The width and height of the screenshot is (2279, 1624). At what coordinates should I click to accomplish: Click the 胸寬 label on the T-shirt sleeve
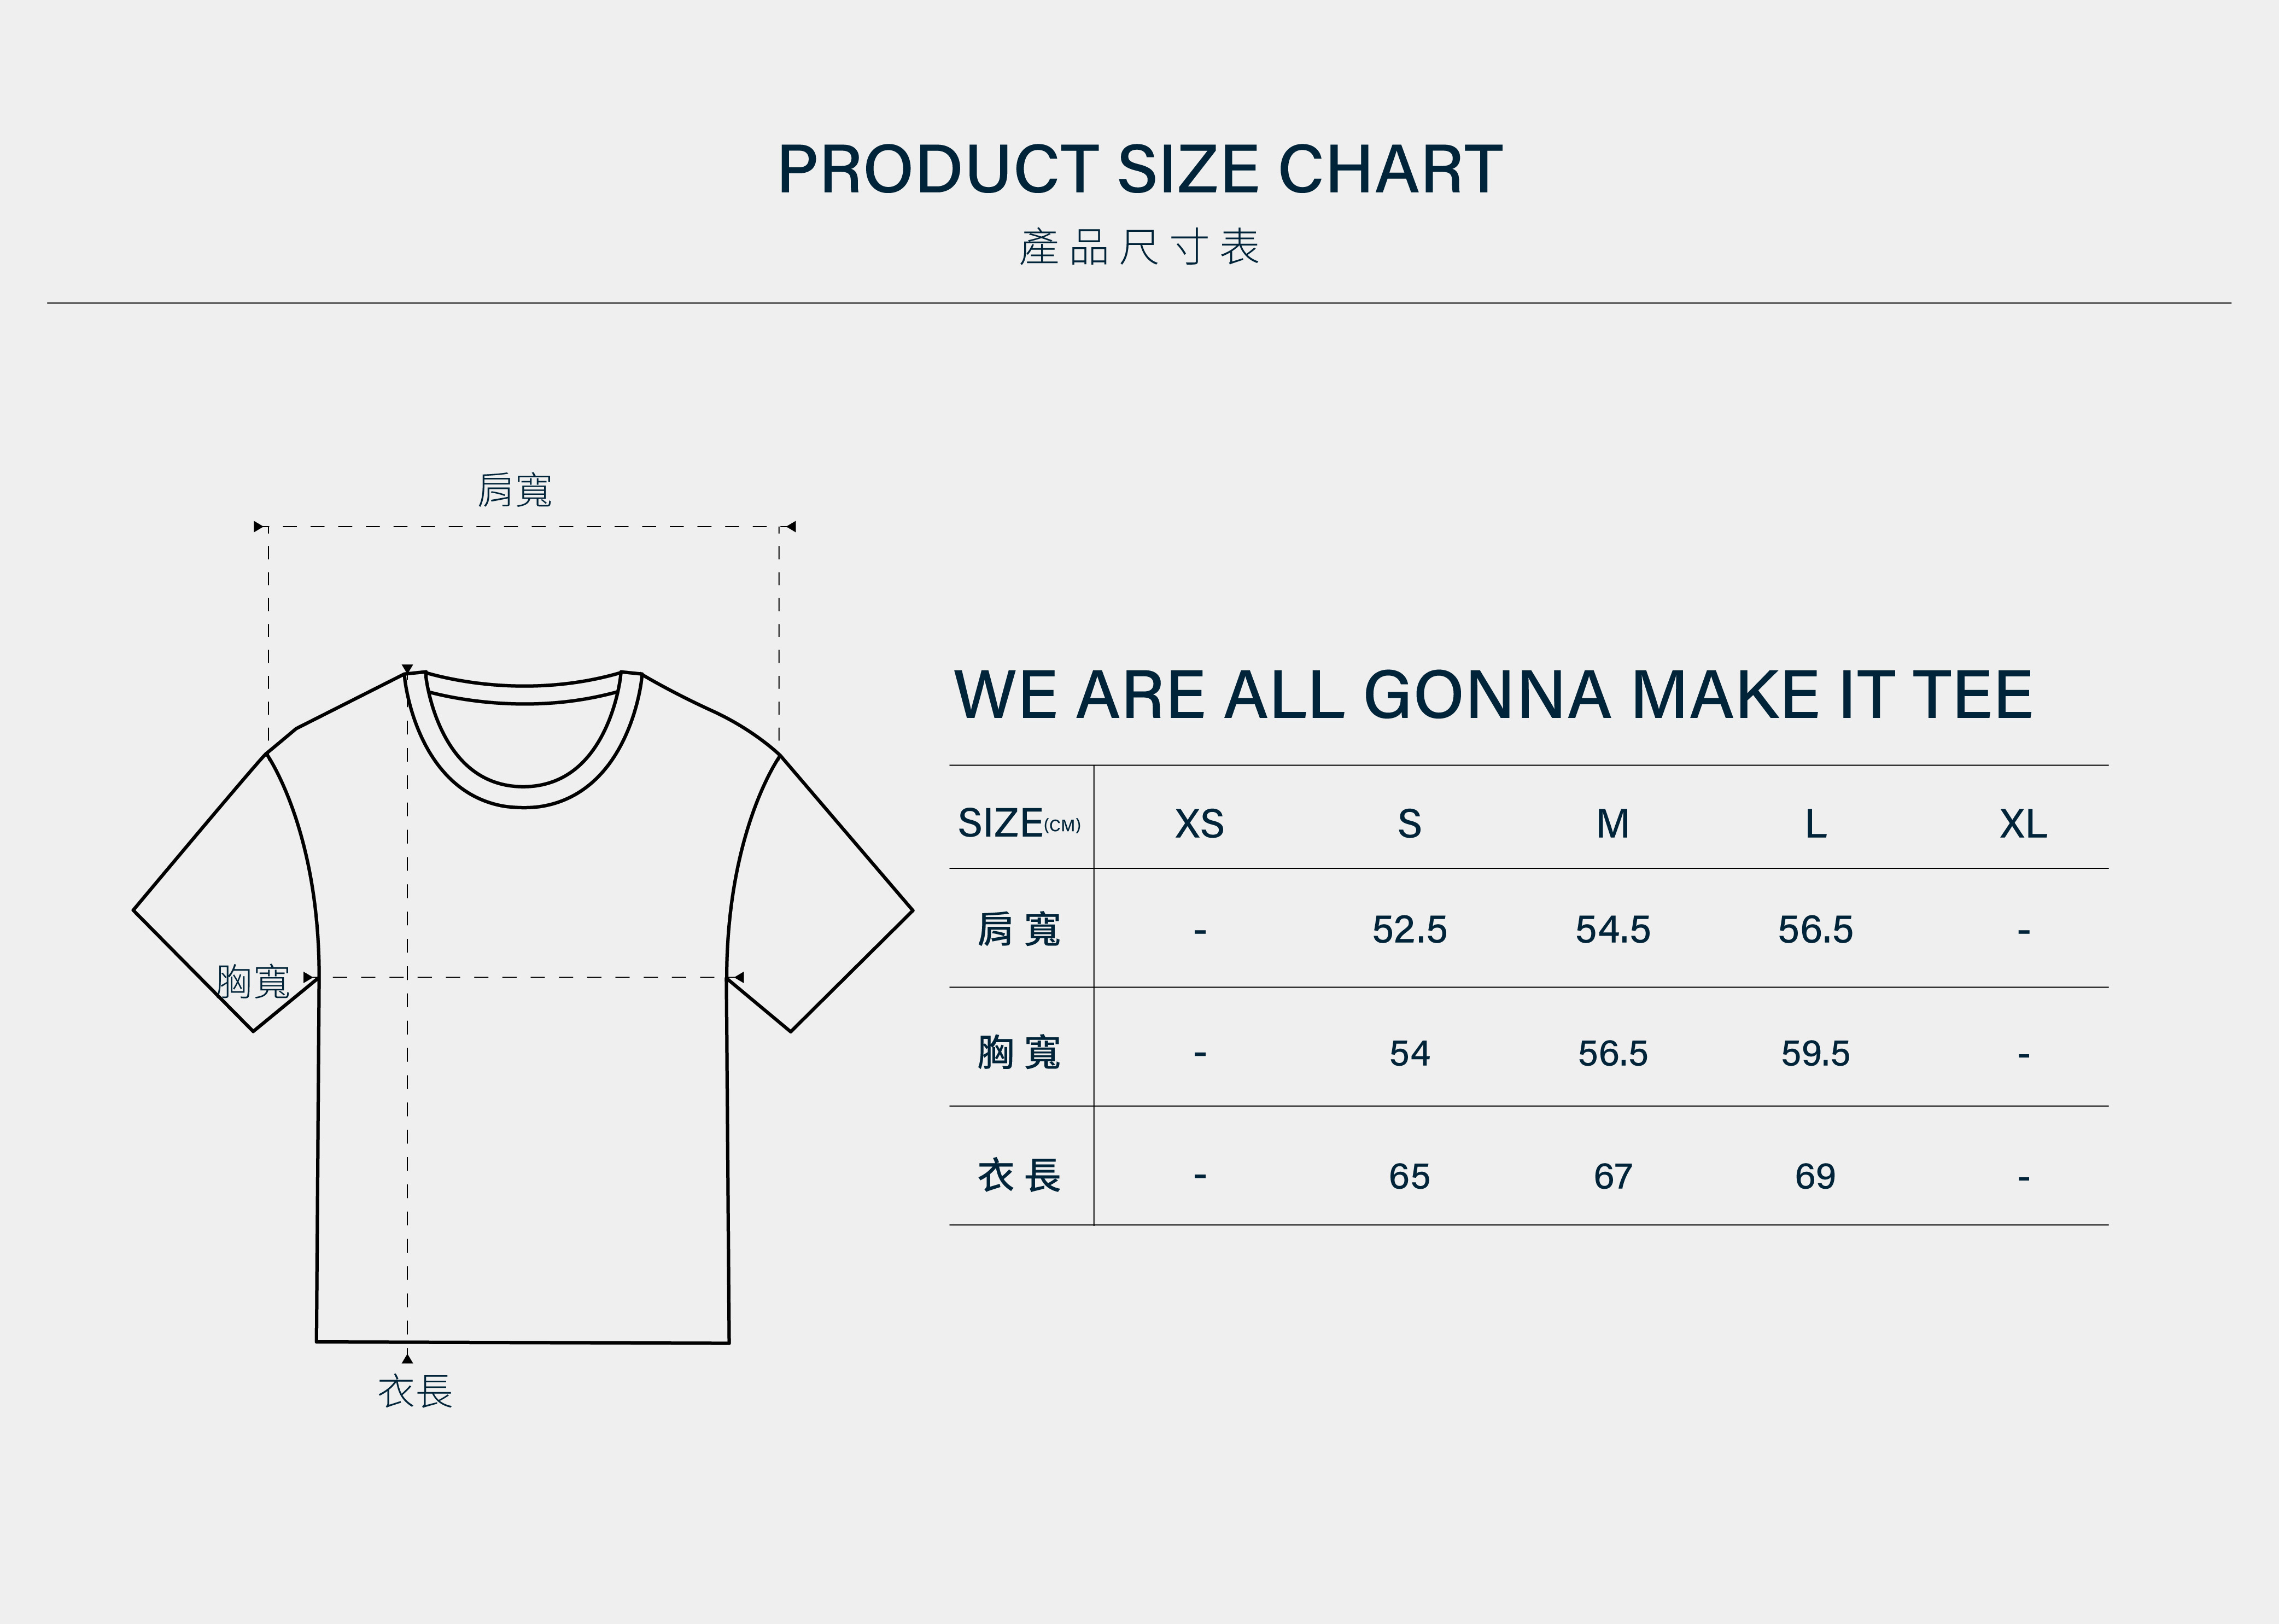pyautogui.click(x=253, y=981)
